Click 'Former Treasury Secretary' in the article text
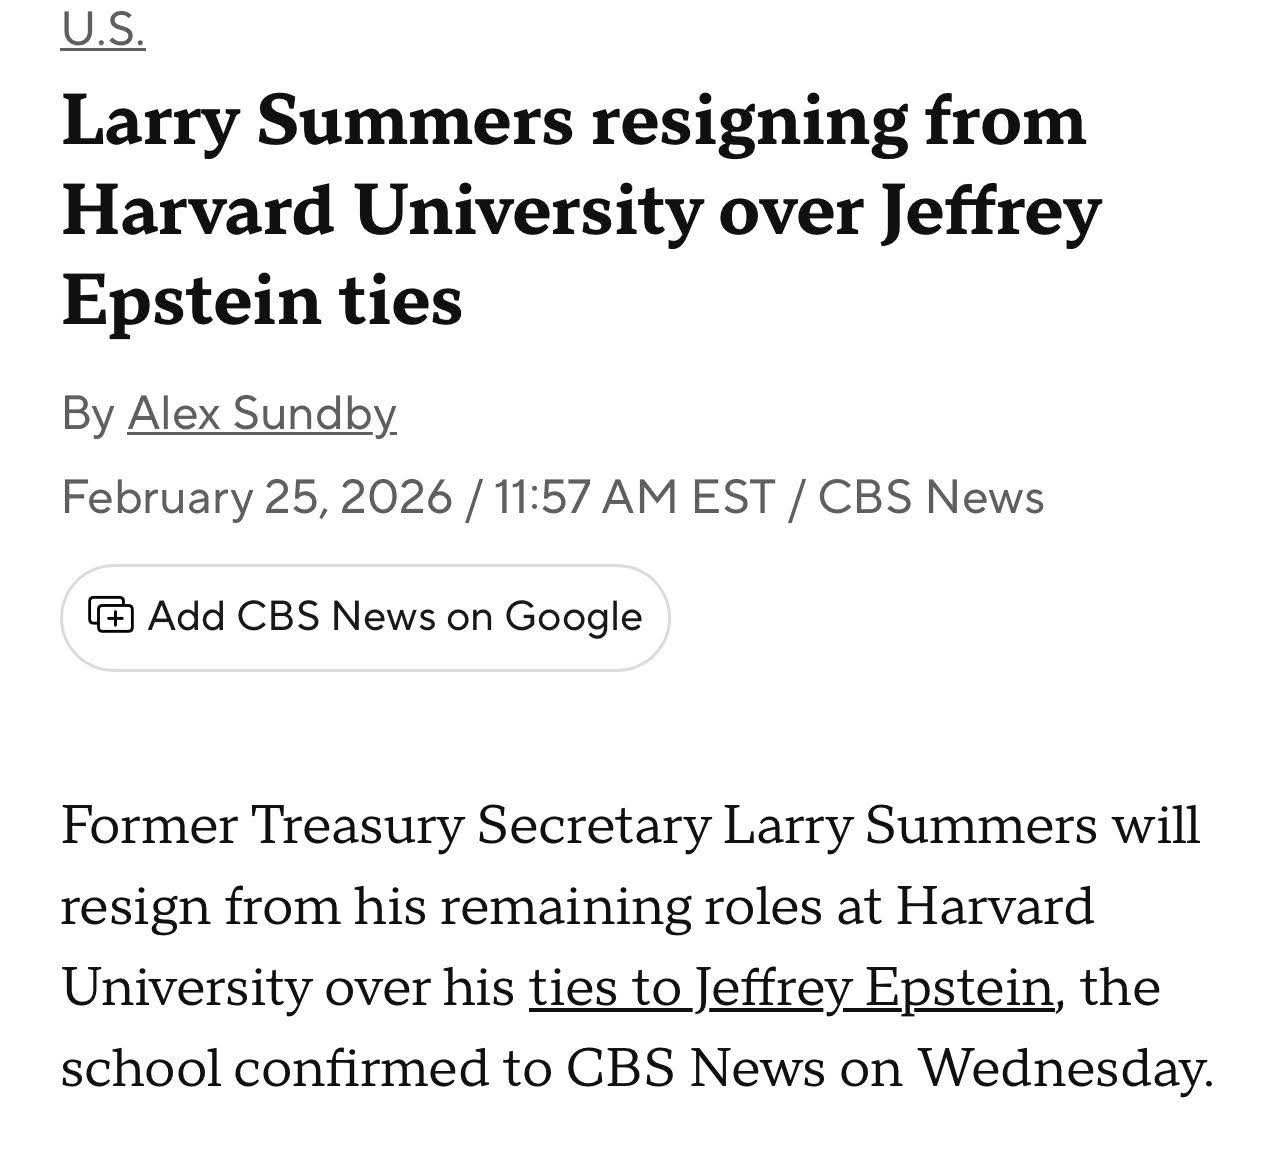This screenshot has width=1284, height=1152. click(x=385, y=825)
